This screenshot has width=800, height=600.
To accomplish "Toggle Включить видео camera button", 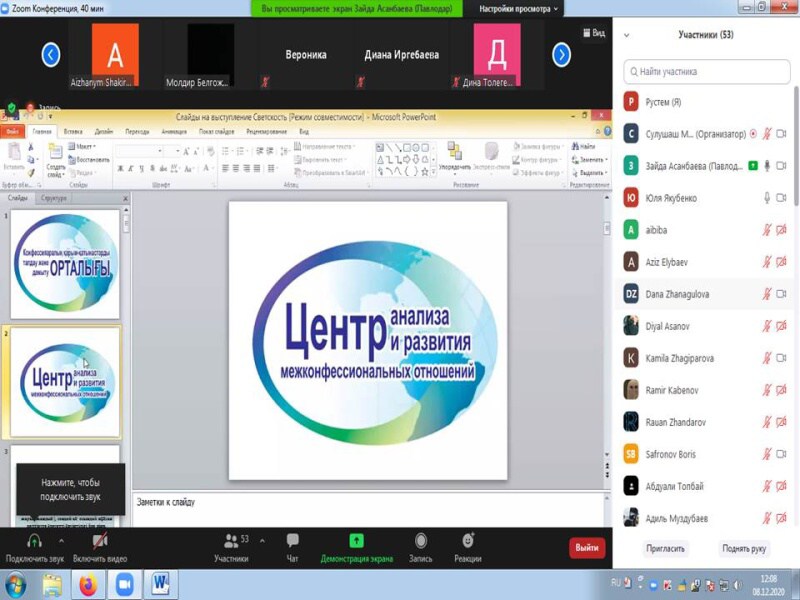I will (100, 547).
